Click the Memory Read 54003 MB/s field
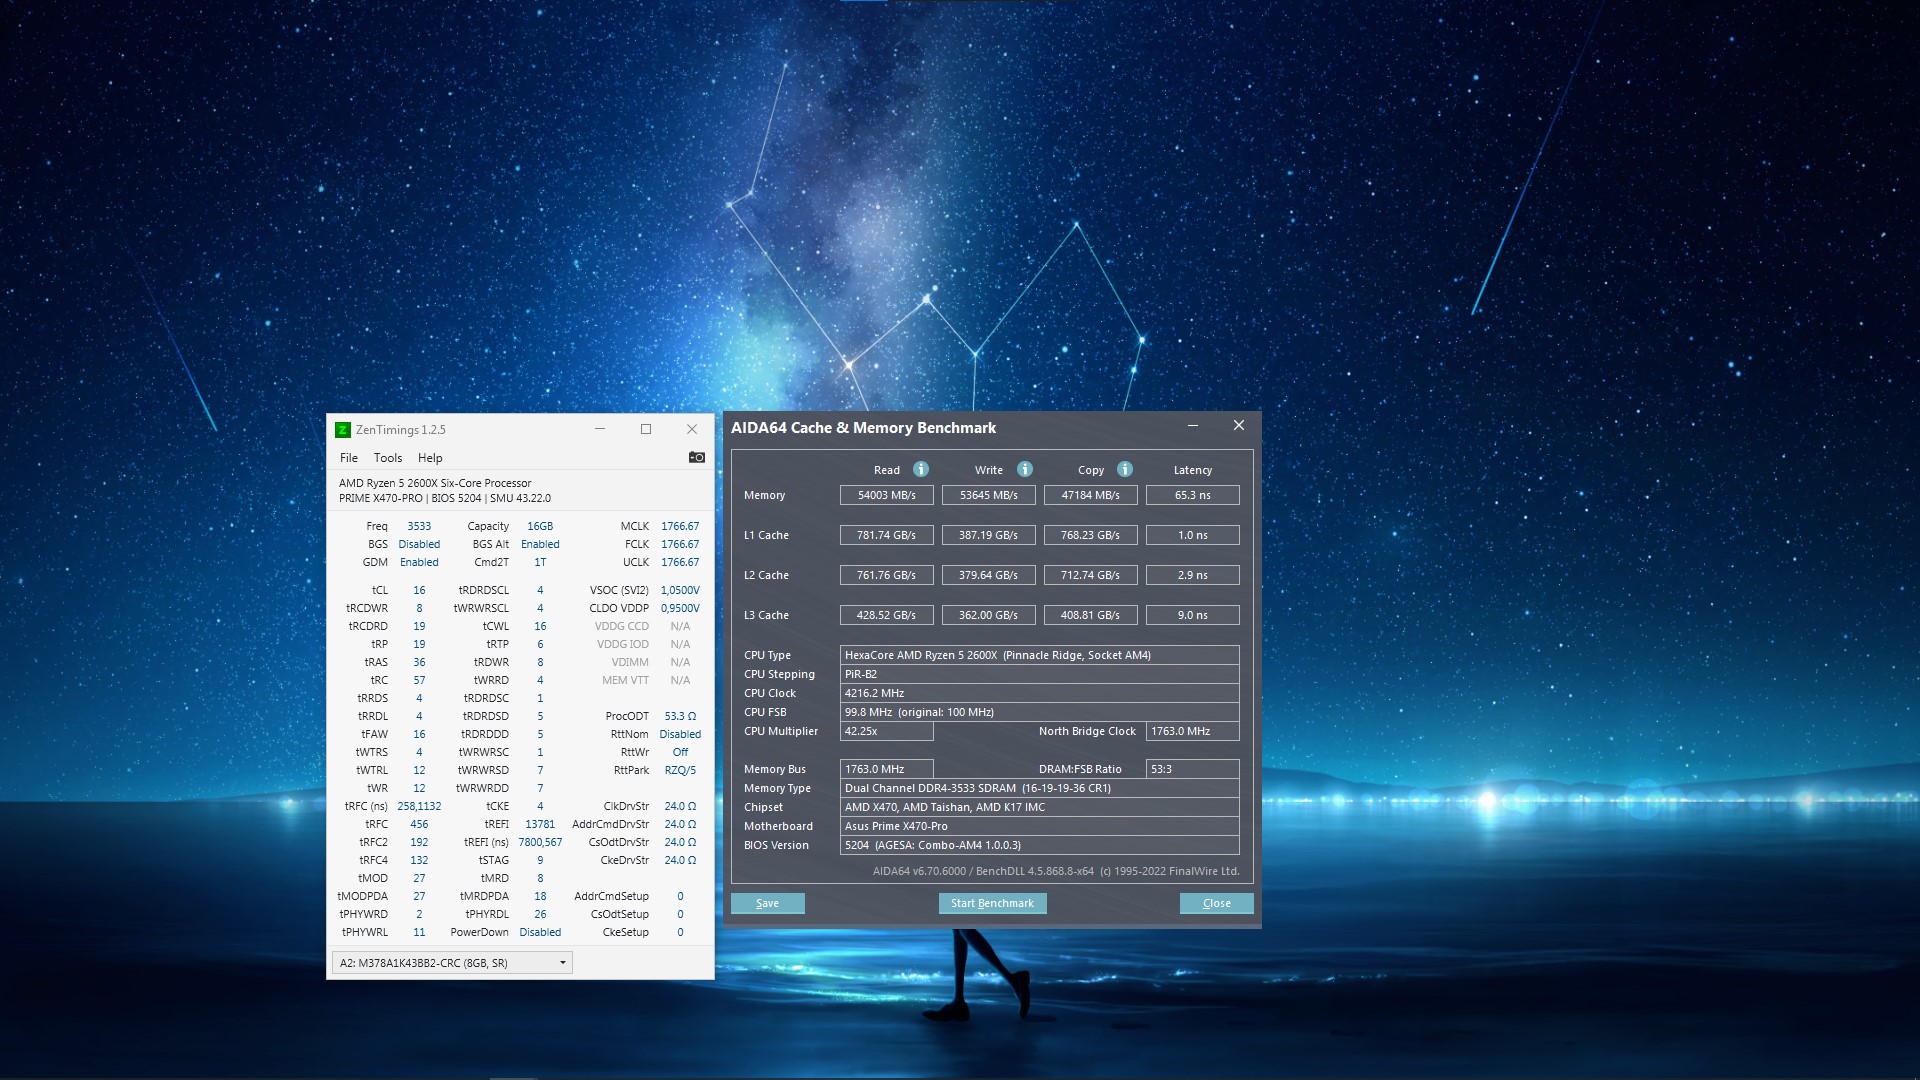 886,495
